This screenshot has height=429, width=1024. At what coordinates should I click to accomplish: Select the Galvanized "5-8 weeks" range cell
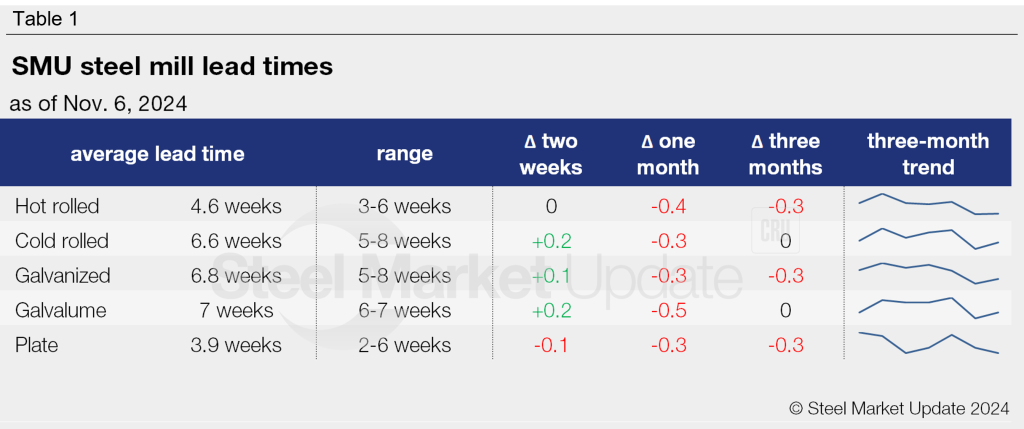[x=404, y=276]
